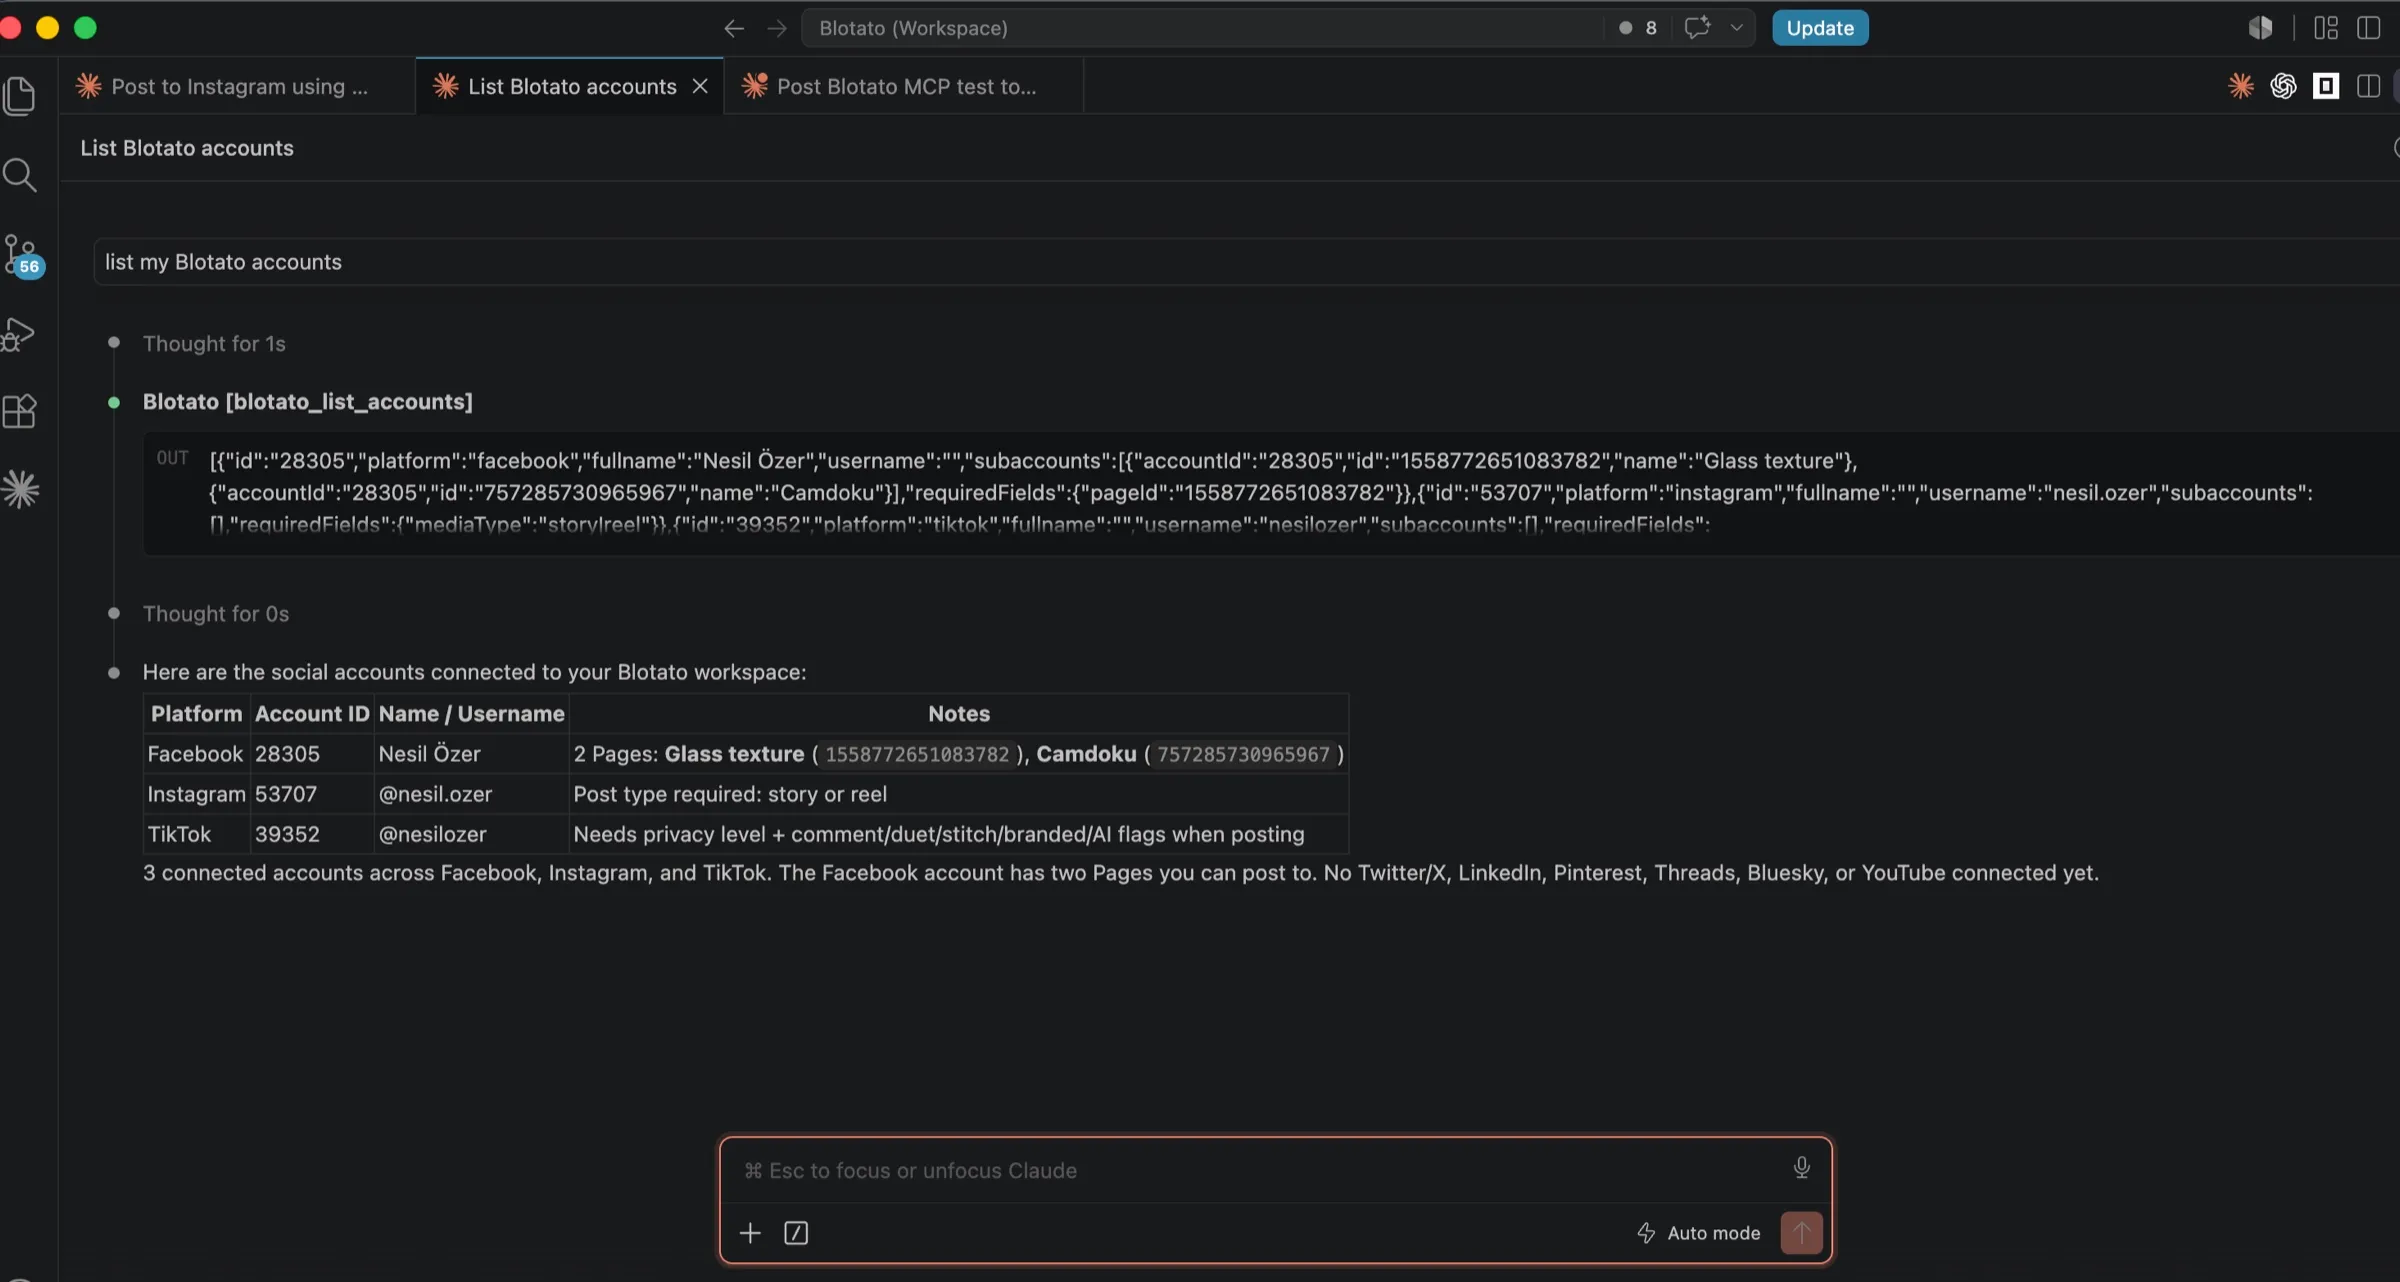Open the customize layout icon

[x=2326, y=28]
